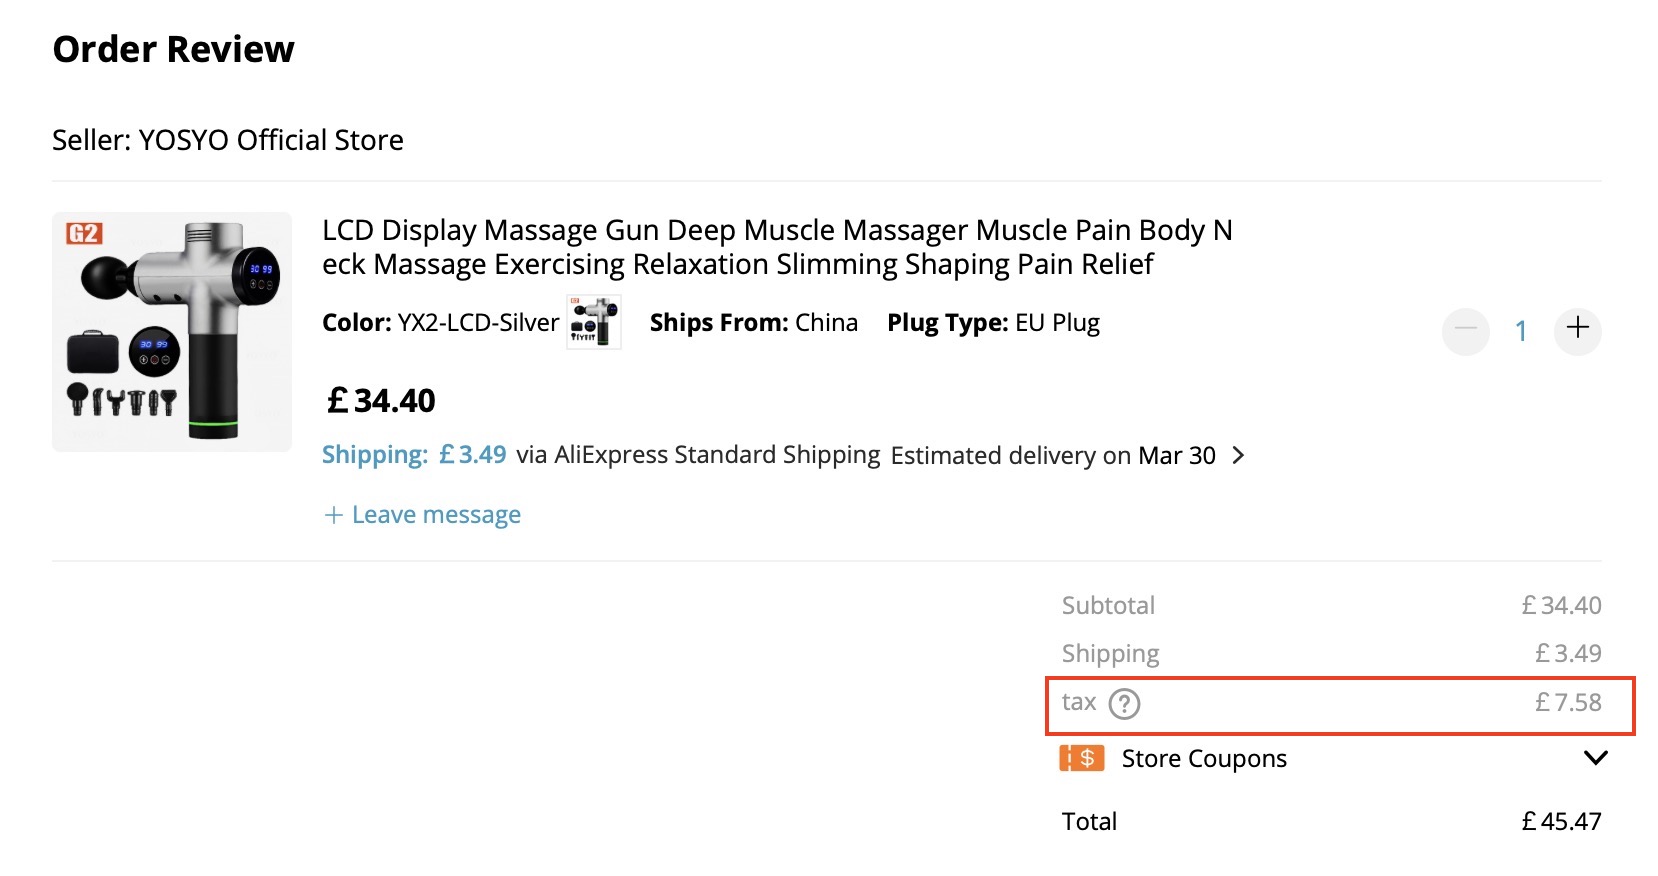Click the tax help question mark icon
This screenshot has width=1658, height=876.
pyautogui.click(x=1124, y=704)
